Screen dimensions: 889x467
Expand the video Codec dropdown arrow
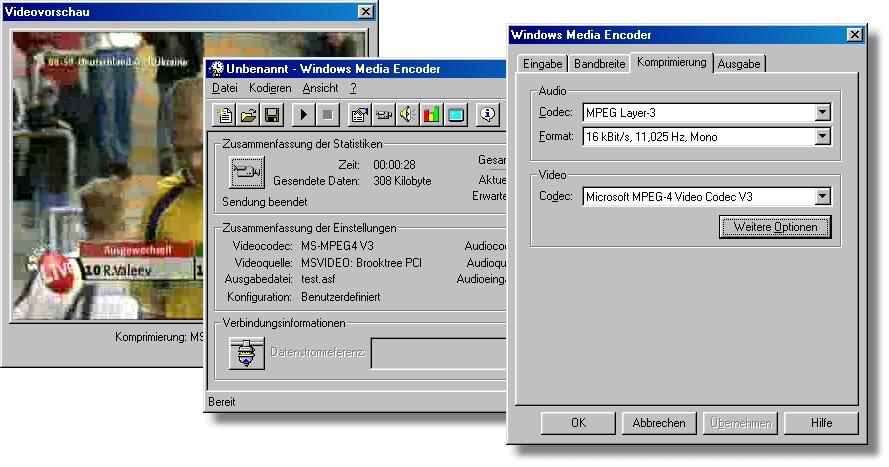pos(823,197)
